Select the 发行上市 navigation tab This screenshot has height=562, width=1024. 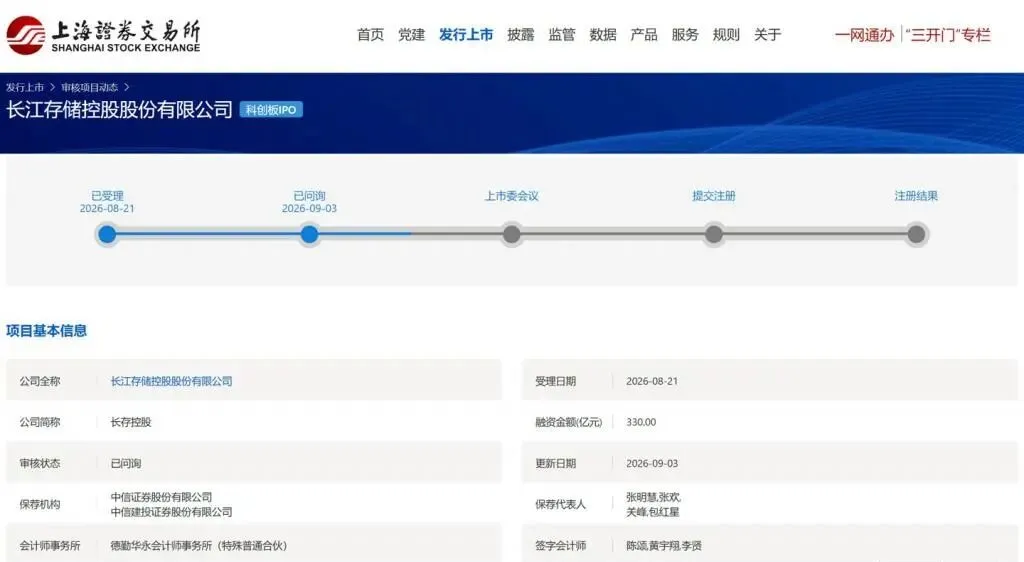click(466, 35)
